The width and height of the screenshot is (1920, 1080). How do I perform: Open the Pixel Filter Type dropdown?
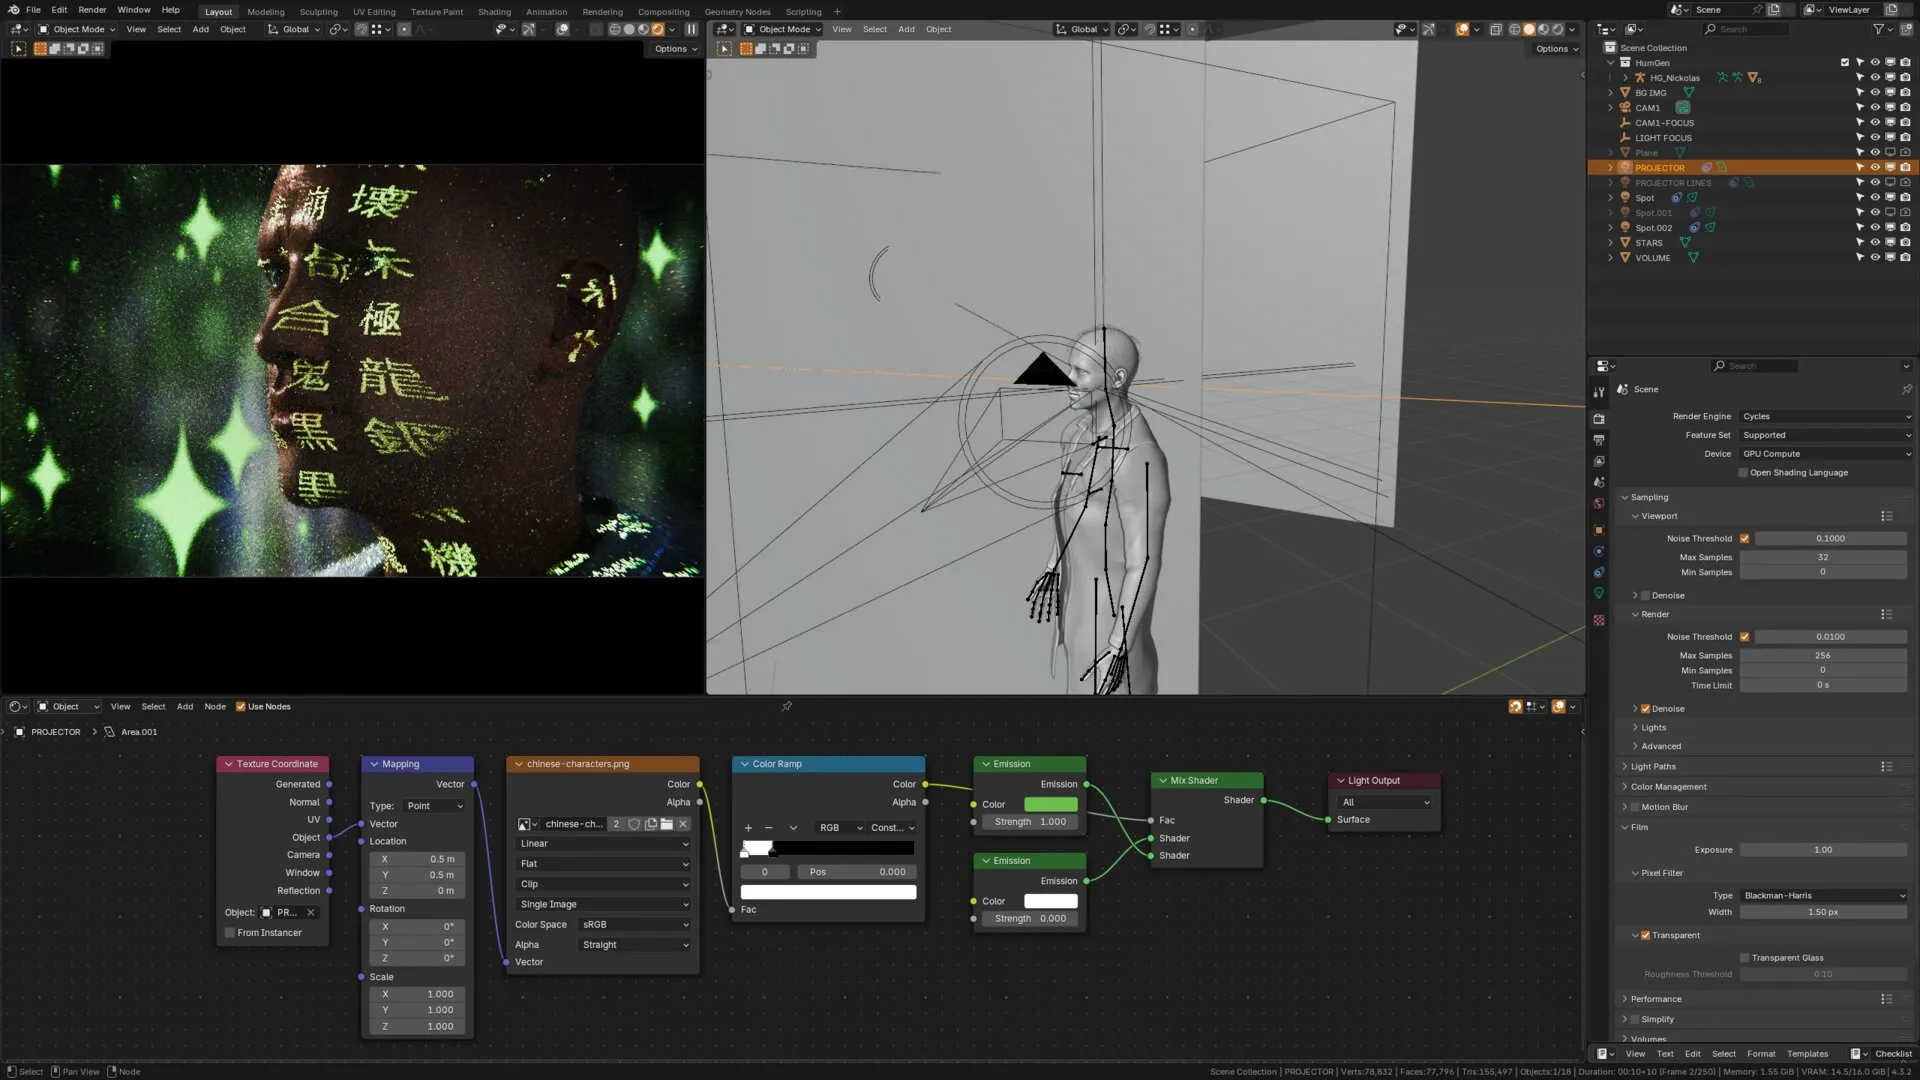pos(1824,896)
